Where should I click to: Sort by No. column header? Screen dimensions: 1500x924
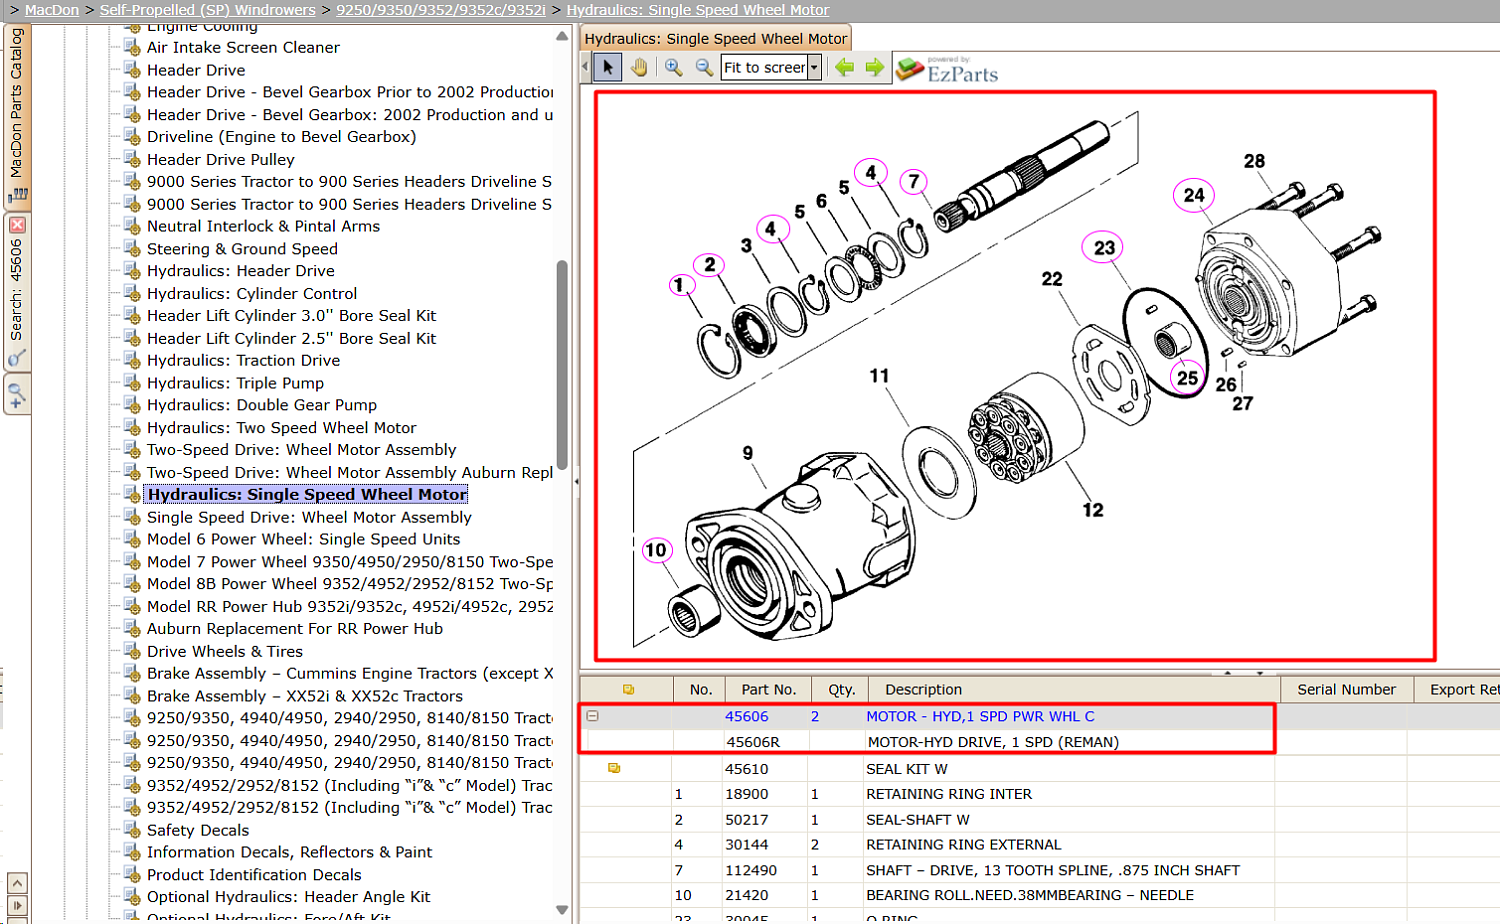click(x=700, y=689)
